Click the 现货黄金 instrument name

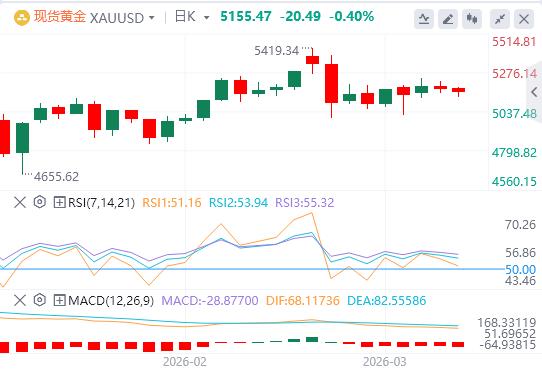(59, 17)
